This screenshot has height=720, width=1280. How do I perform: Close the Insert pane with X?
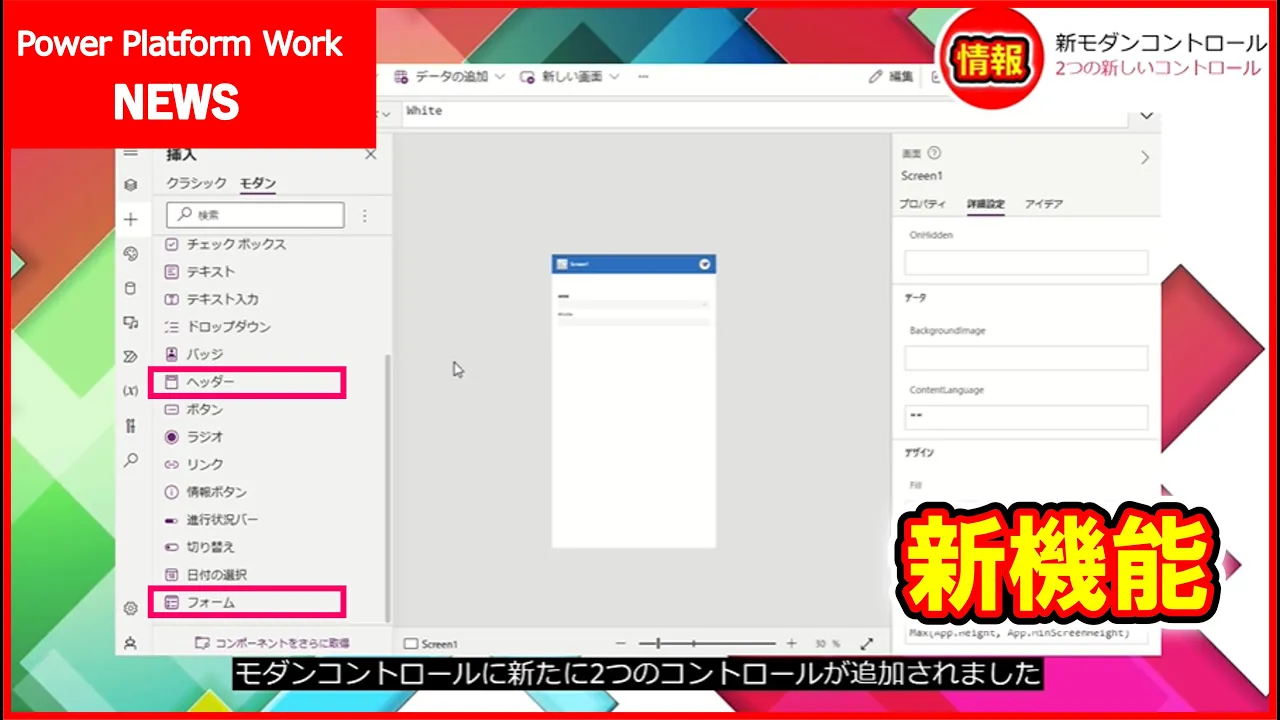[371, 154]
